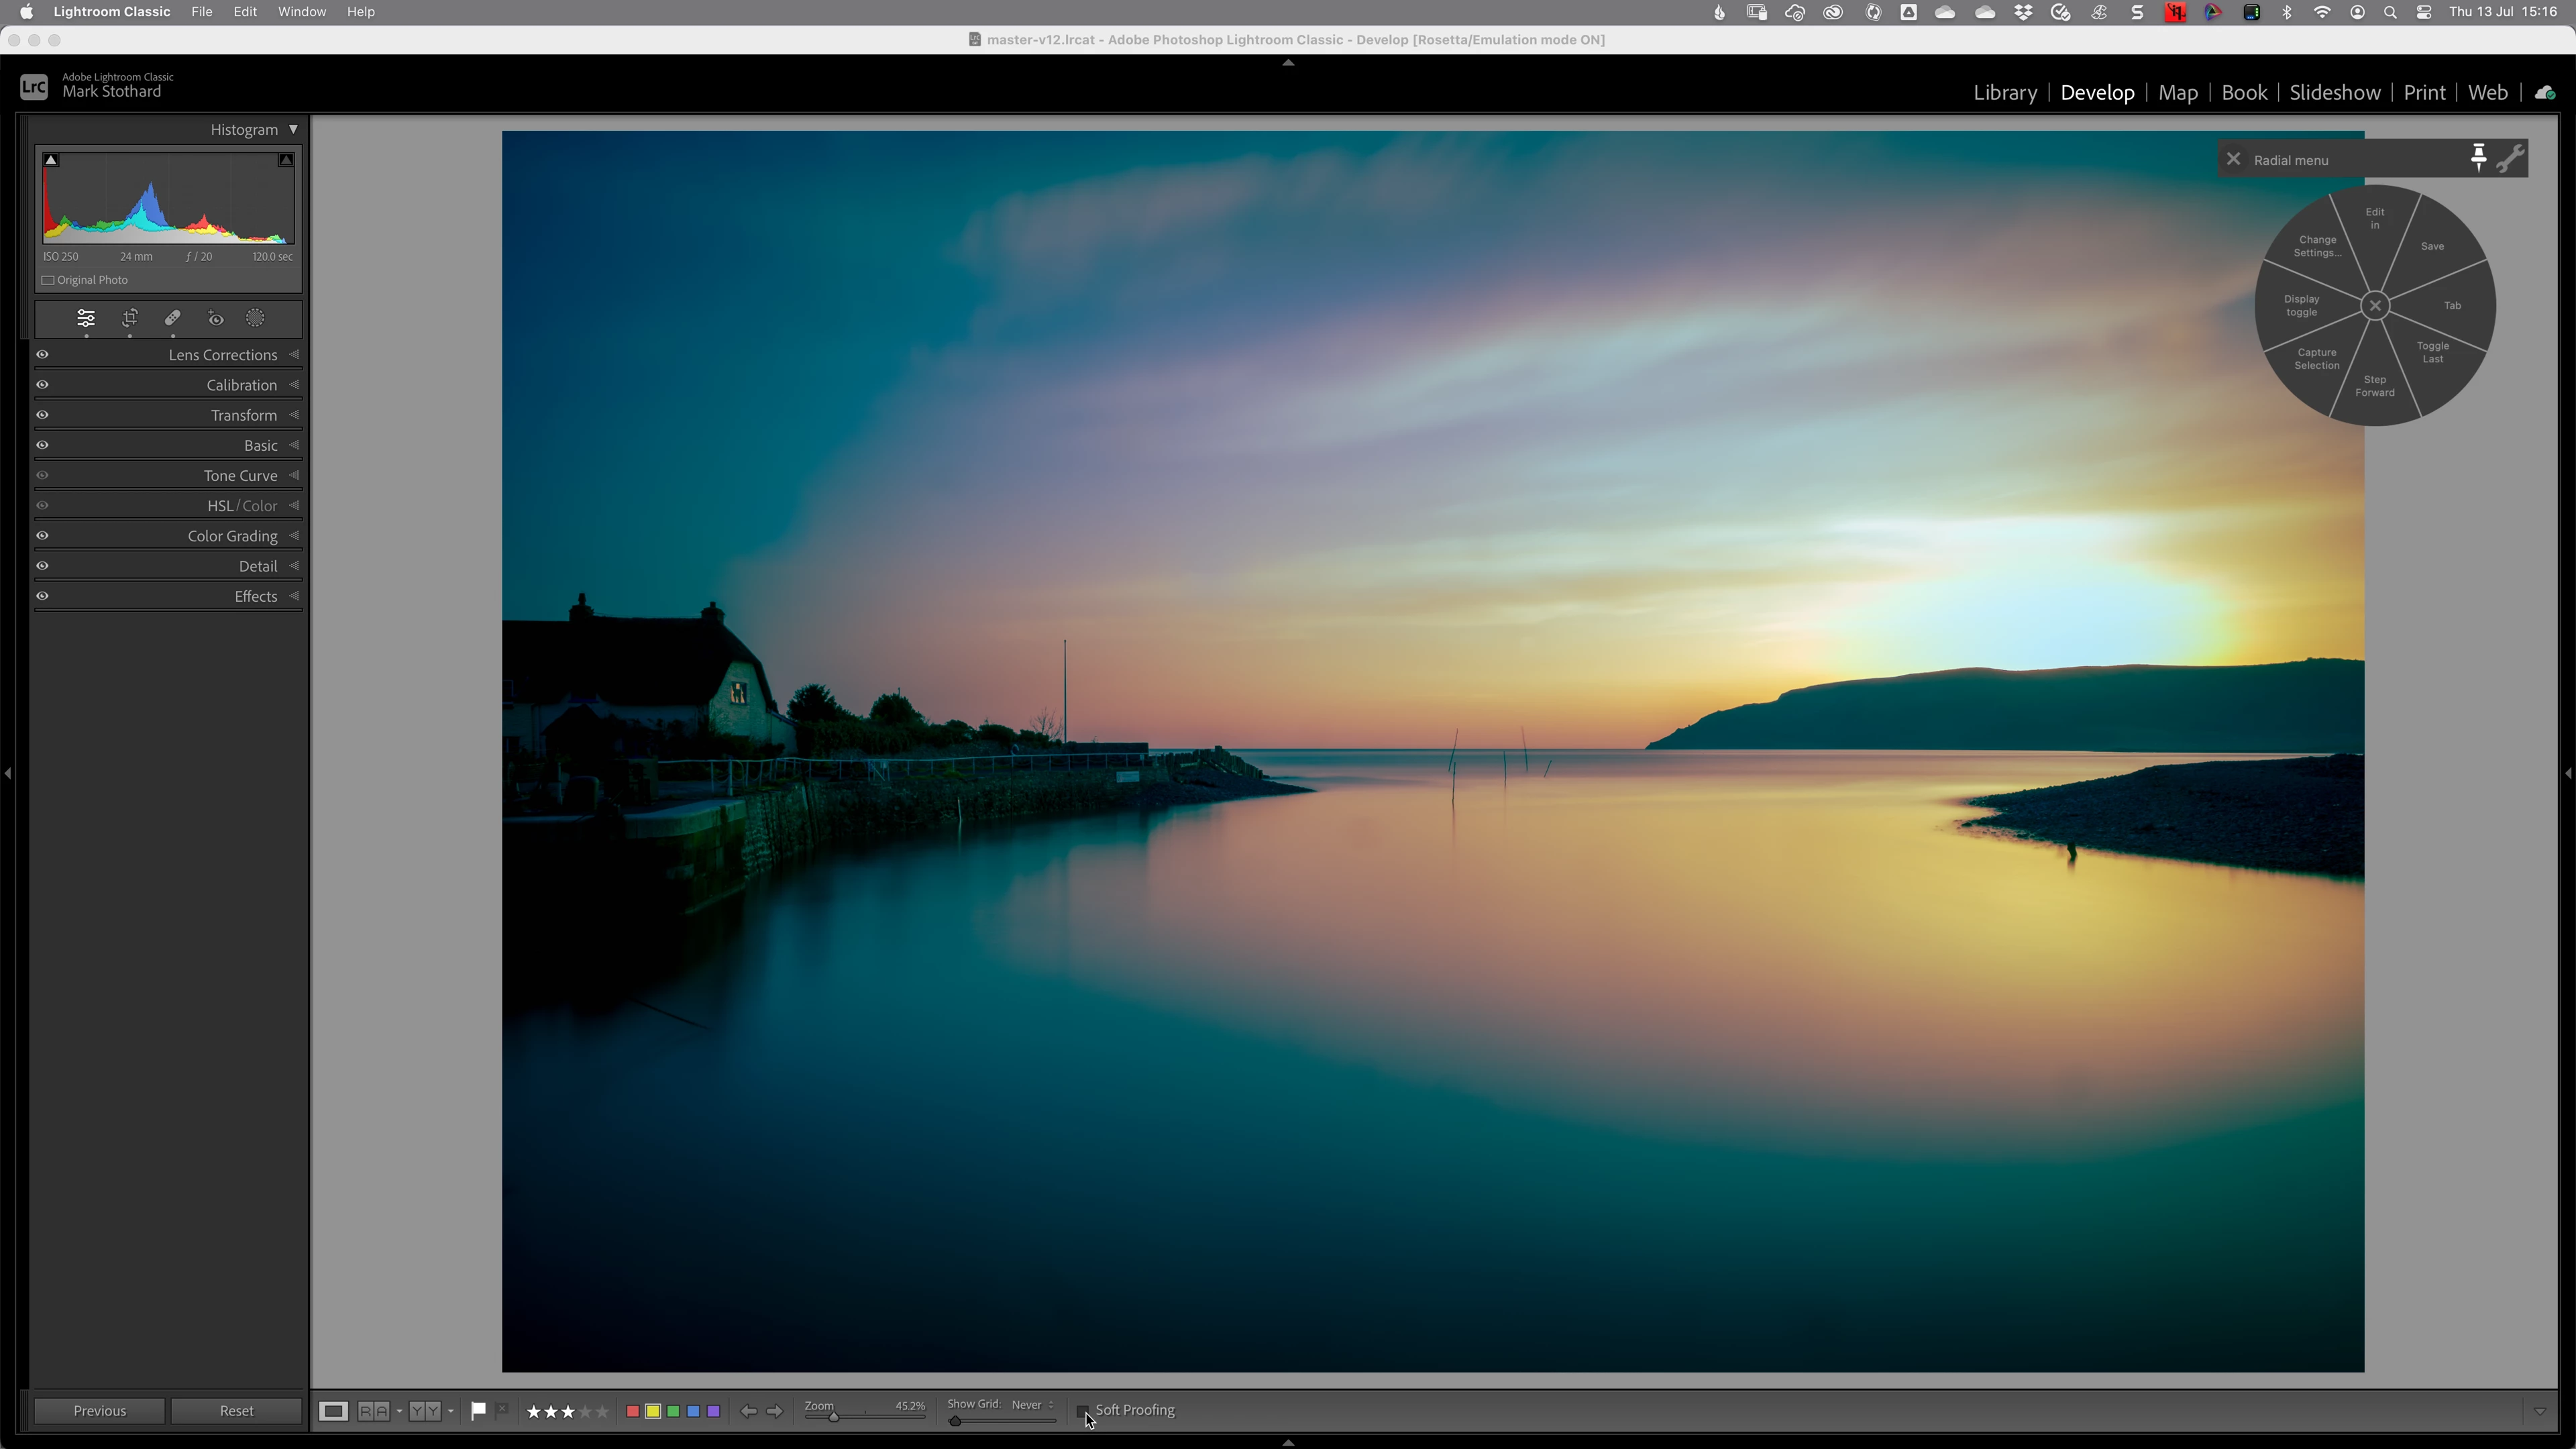Check the Original Photo checkbox
This screenshot has width=2576, height=1449.
[48, 280]
